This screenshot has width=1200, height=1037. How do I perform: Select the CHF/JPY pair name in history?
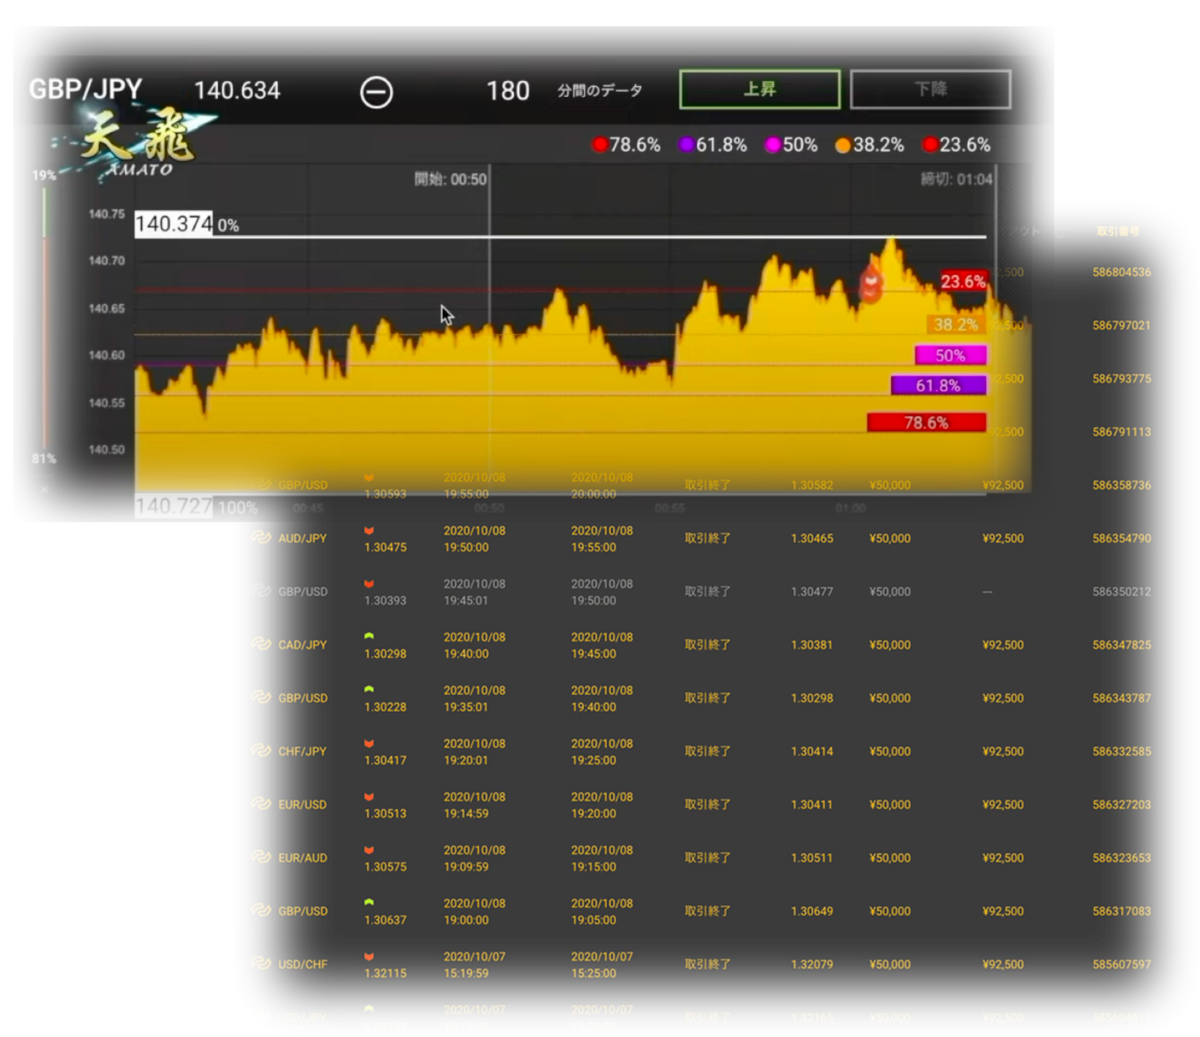coord(303,751)
